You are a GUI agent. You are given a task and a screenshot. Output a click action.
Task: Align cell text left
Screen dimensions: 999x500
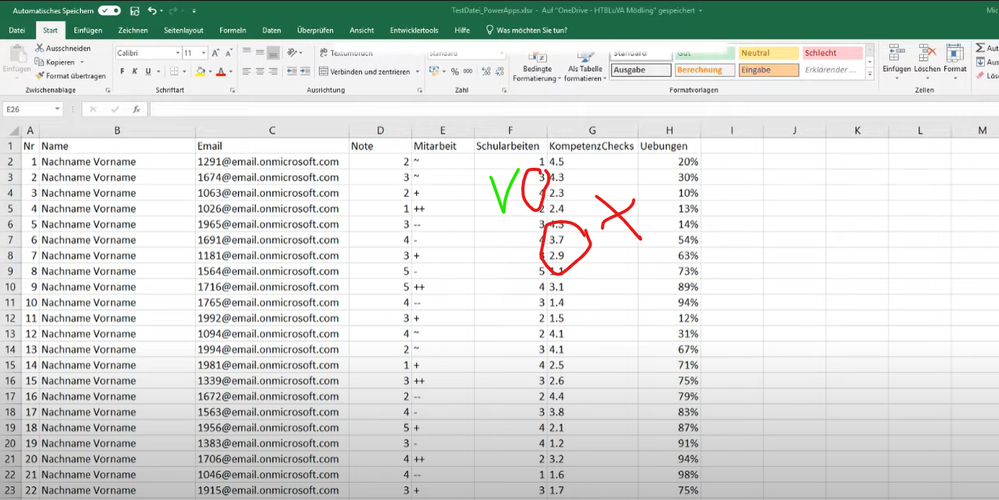(x=247, y=71)
